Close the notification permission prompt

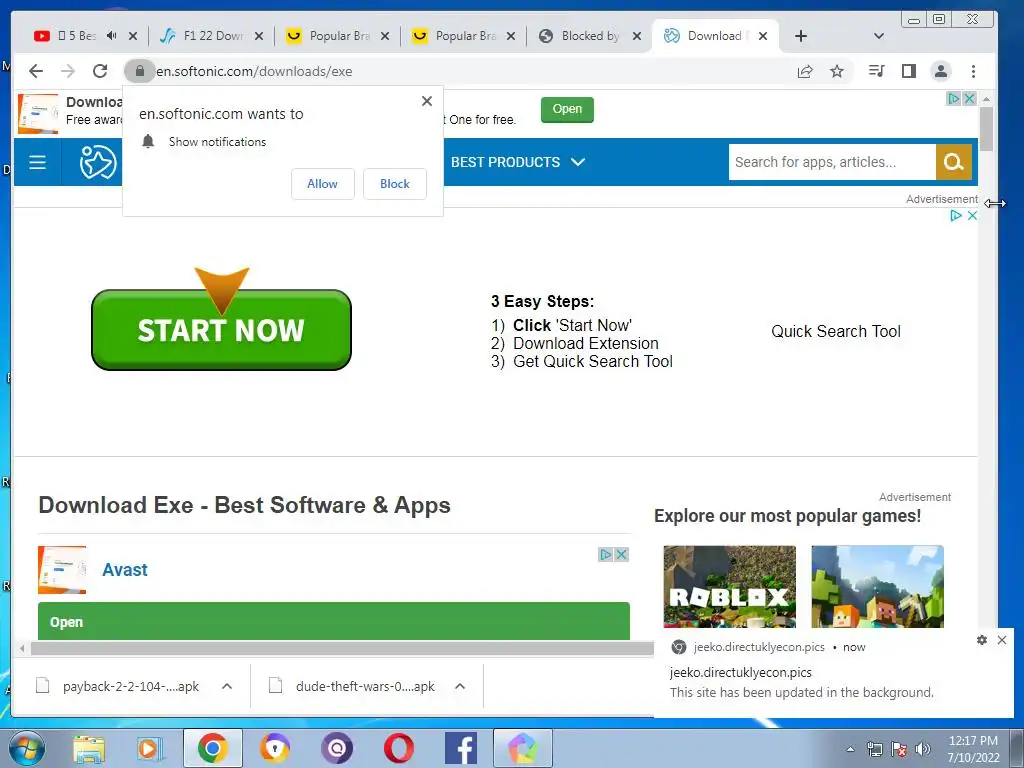coord(426,101)
